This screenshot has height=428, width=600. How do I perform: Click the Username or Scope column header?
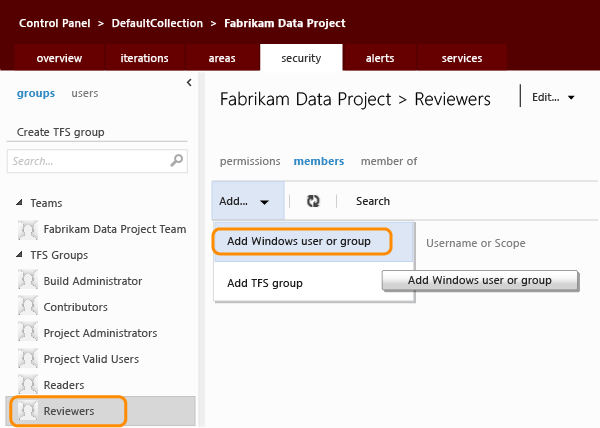pos(476,243)
